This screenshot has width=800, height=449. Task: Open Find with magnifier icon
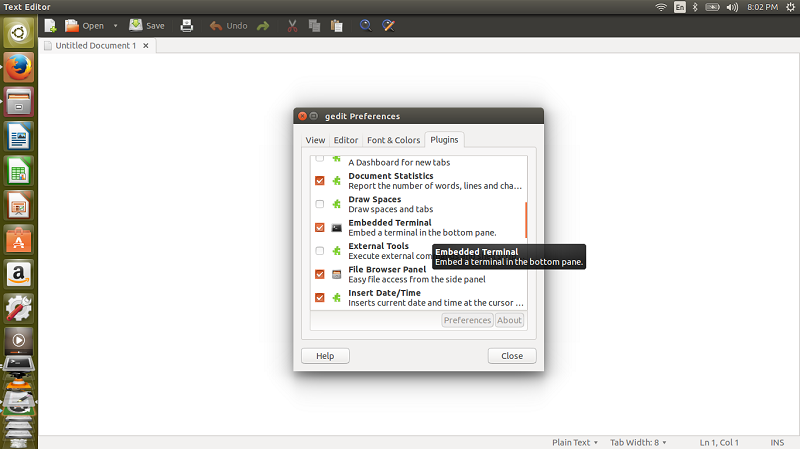tap(365, 26)
